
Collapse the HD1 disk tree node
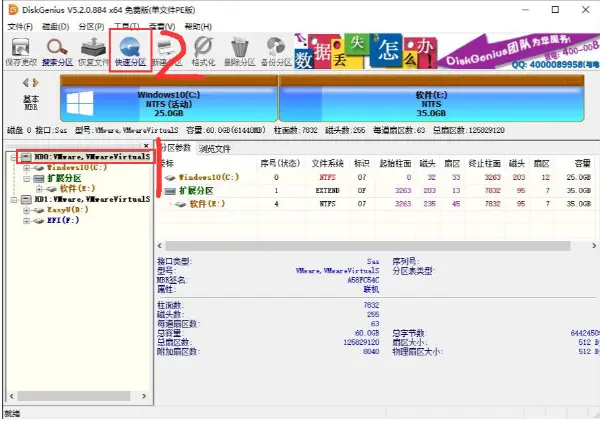(x=13, y=199)
